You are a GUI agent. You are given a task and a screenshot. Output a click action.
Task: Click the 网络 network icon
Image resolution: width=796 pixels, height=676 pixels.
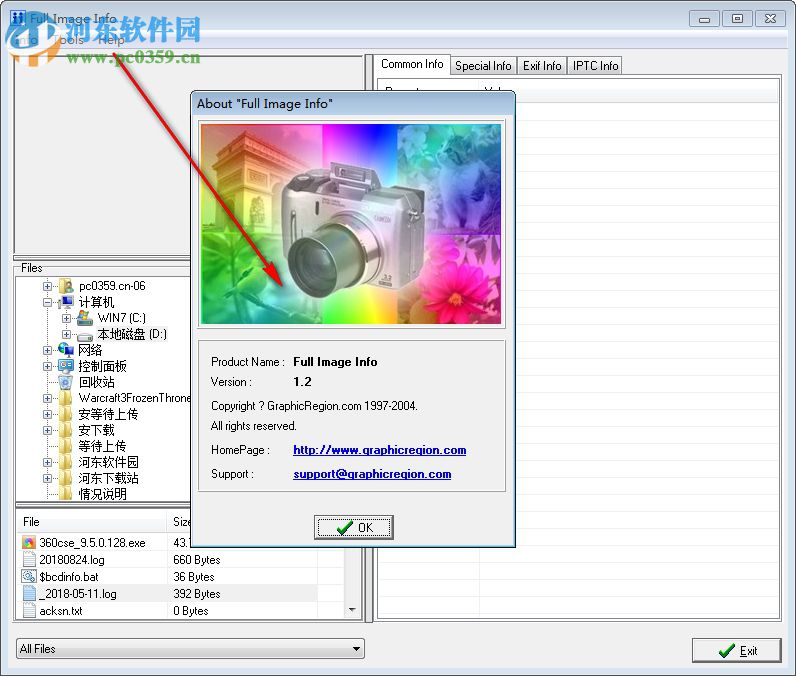(66, 350)
